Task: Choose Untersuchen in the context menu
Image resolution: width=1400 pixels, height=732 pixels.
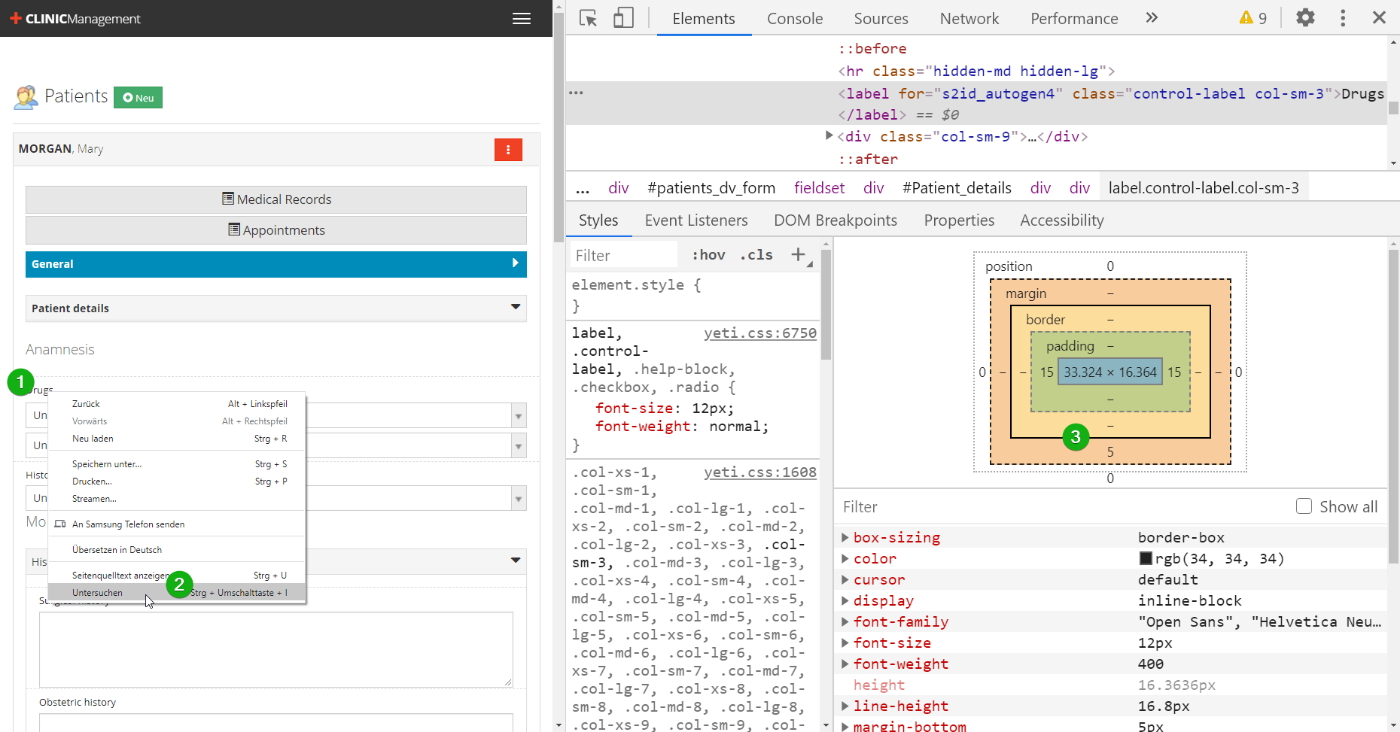Action: 177,592
